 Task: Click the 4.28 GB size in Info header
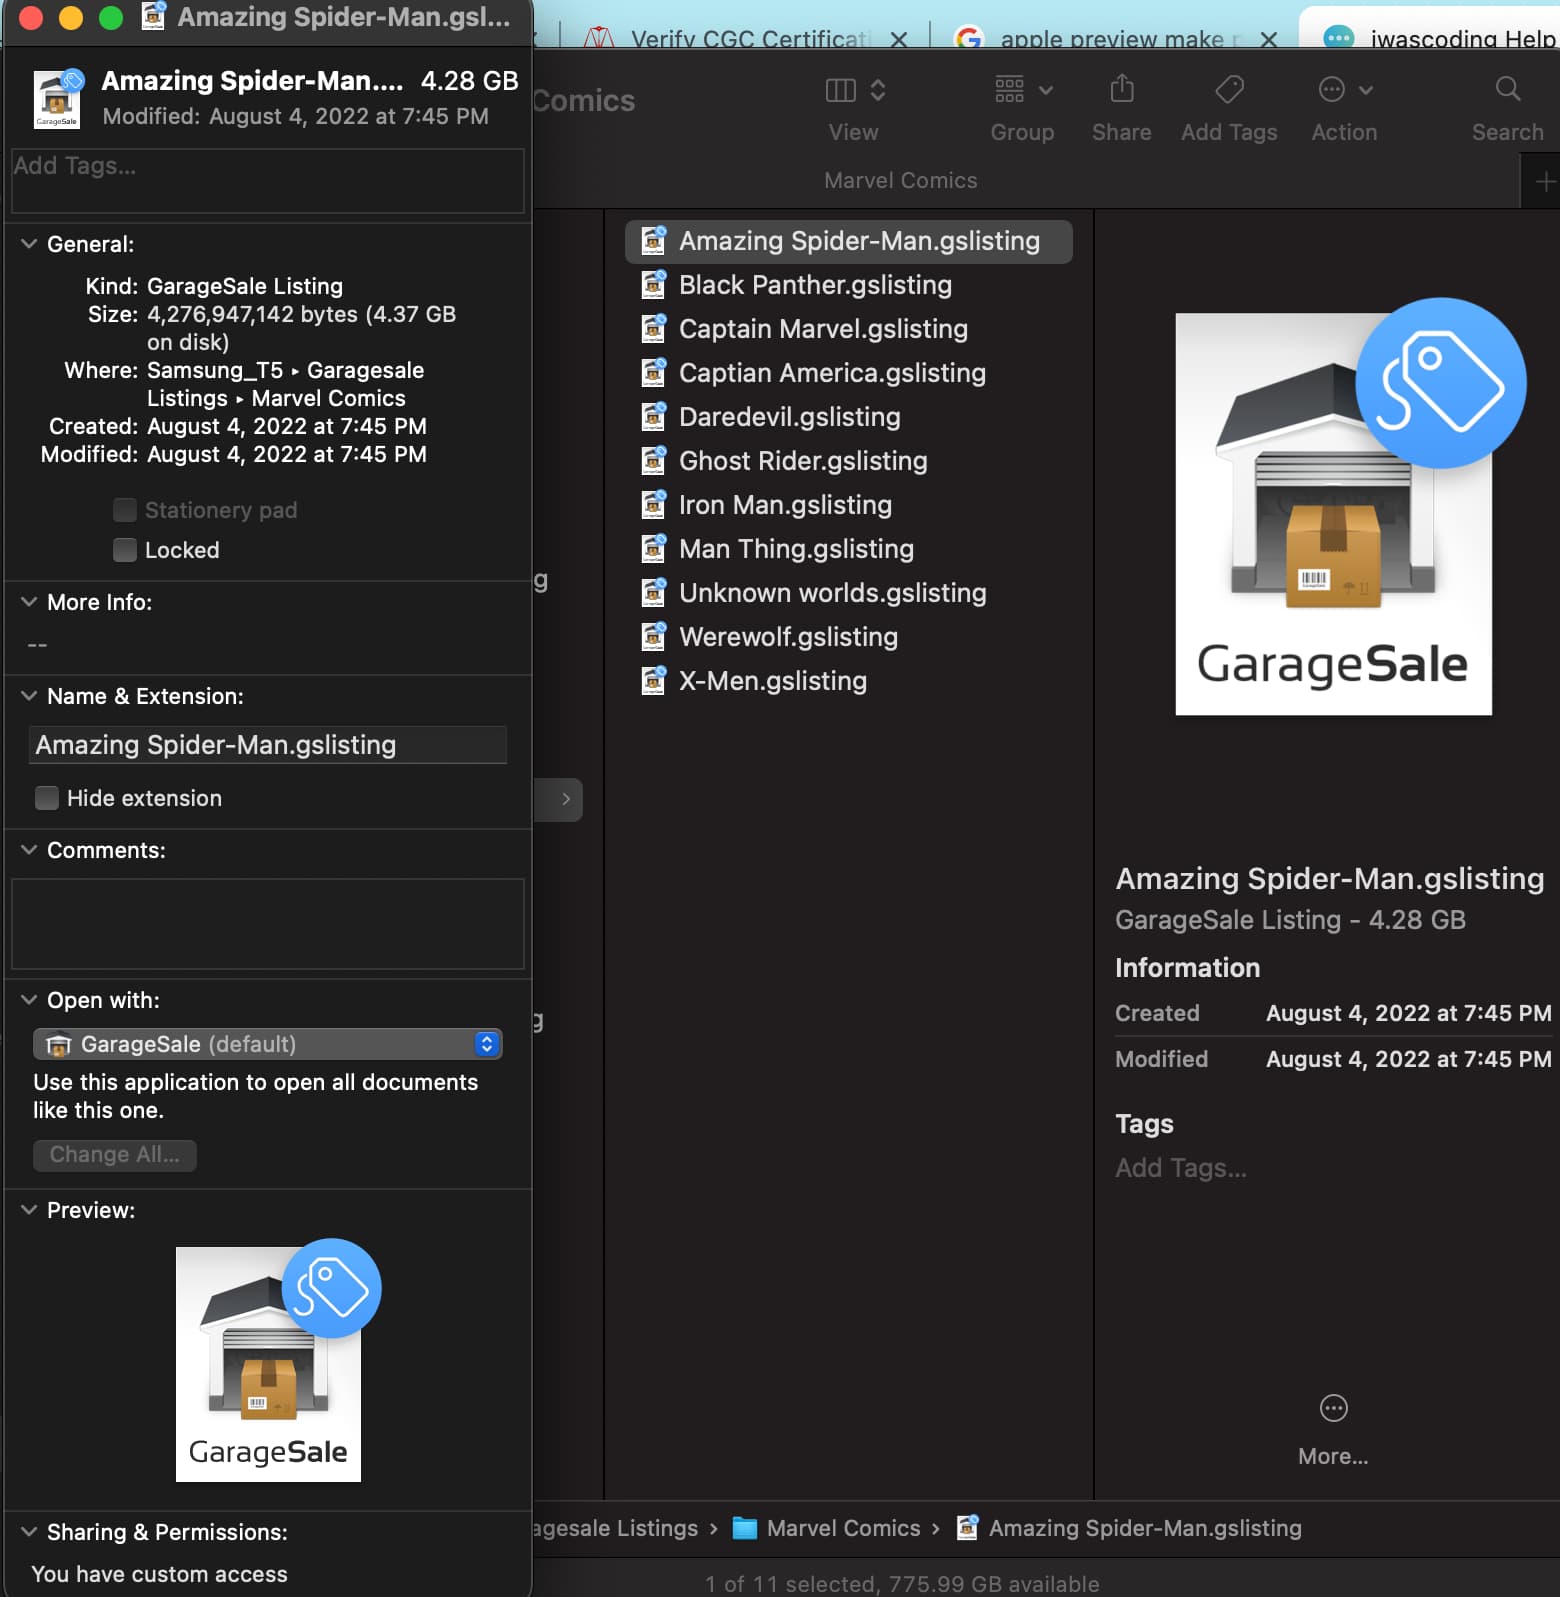(x=469, y=81)
